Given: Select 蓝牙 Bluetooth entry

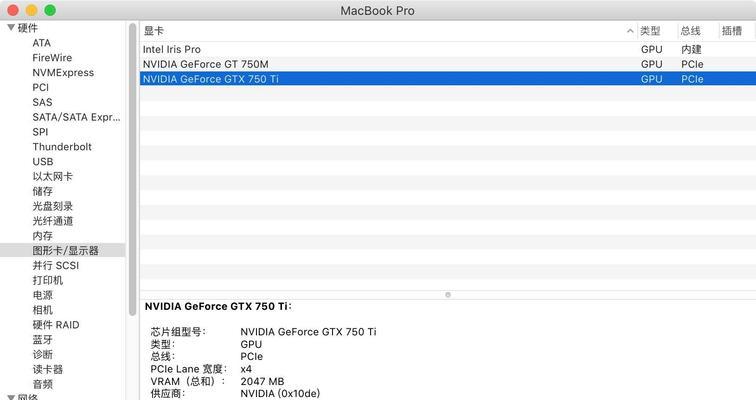Looking at the screenshot, I should [x=42, y=340].
